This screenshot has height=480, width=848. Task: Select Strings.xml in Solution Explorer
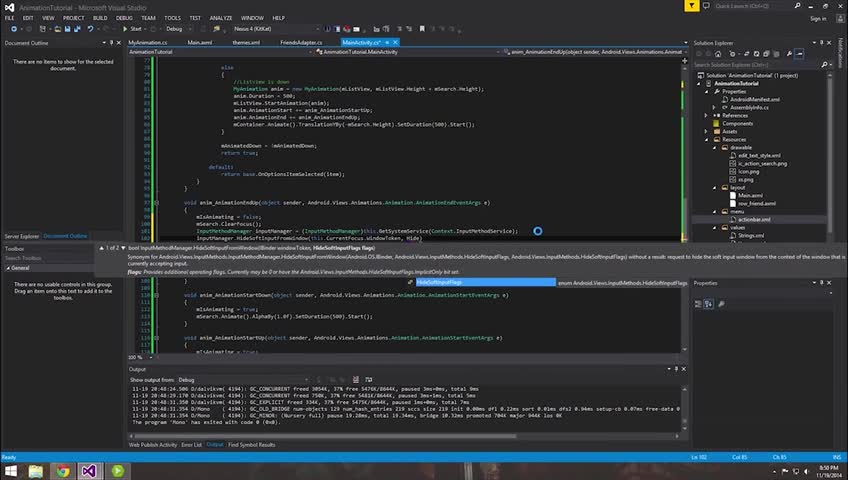(x=751, y=236)
